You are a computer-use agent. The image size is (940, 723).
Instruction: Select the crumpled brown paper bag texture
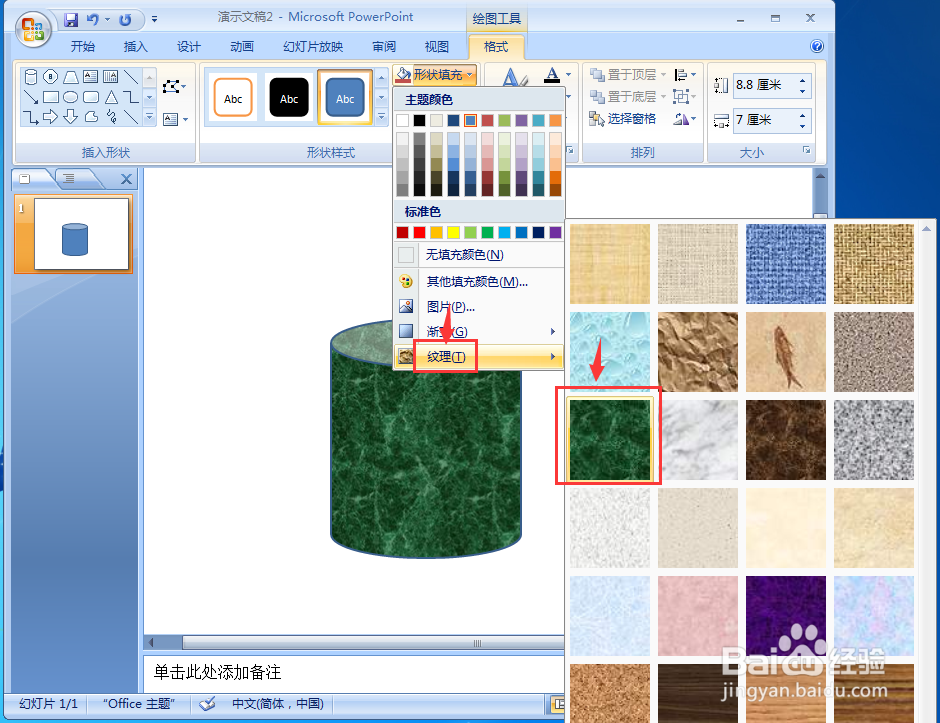[x=698, y=352]
